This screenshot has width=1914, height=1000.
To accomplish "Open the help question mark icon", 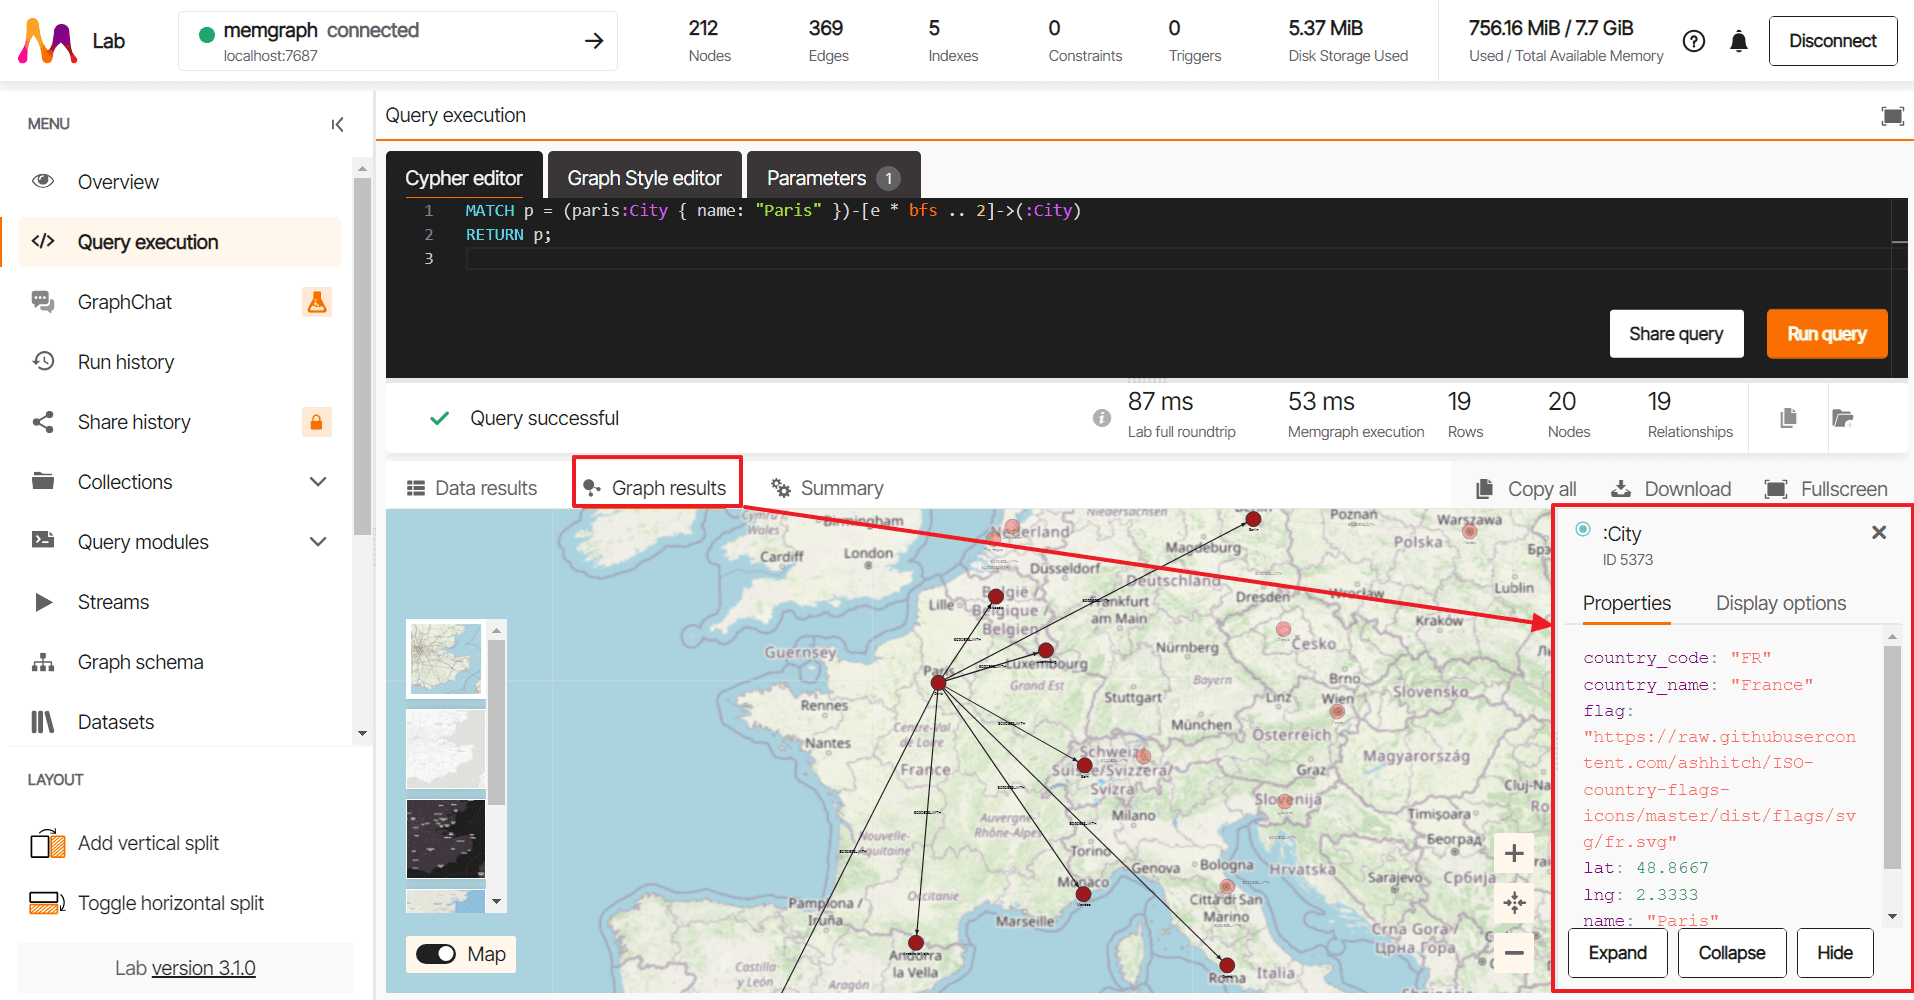I will pos(1694,41).
